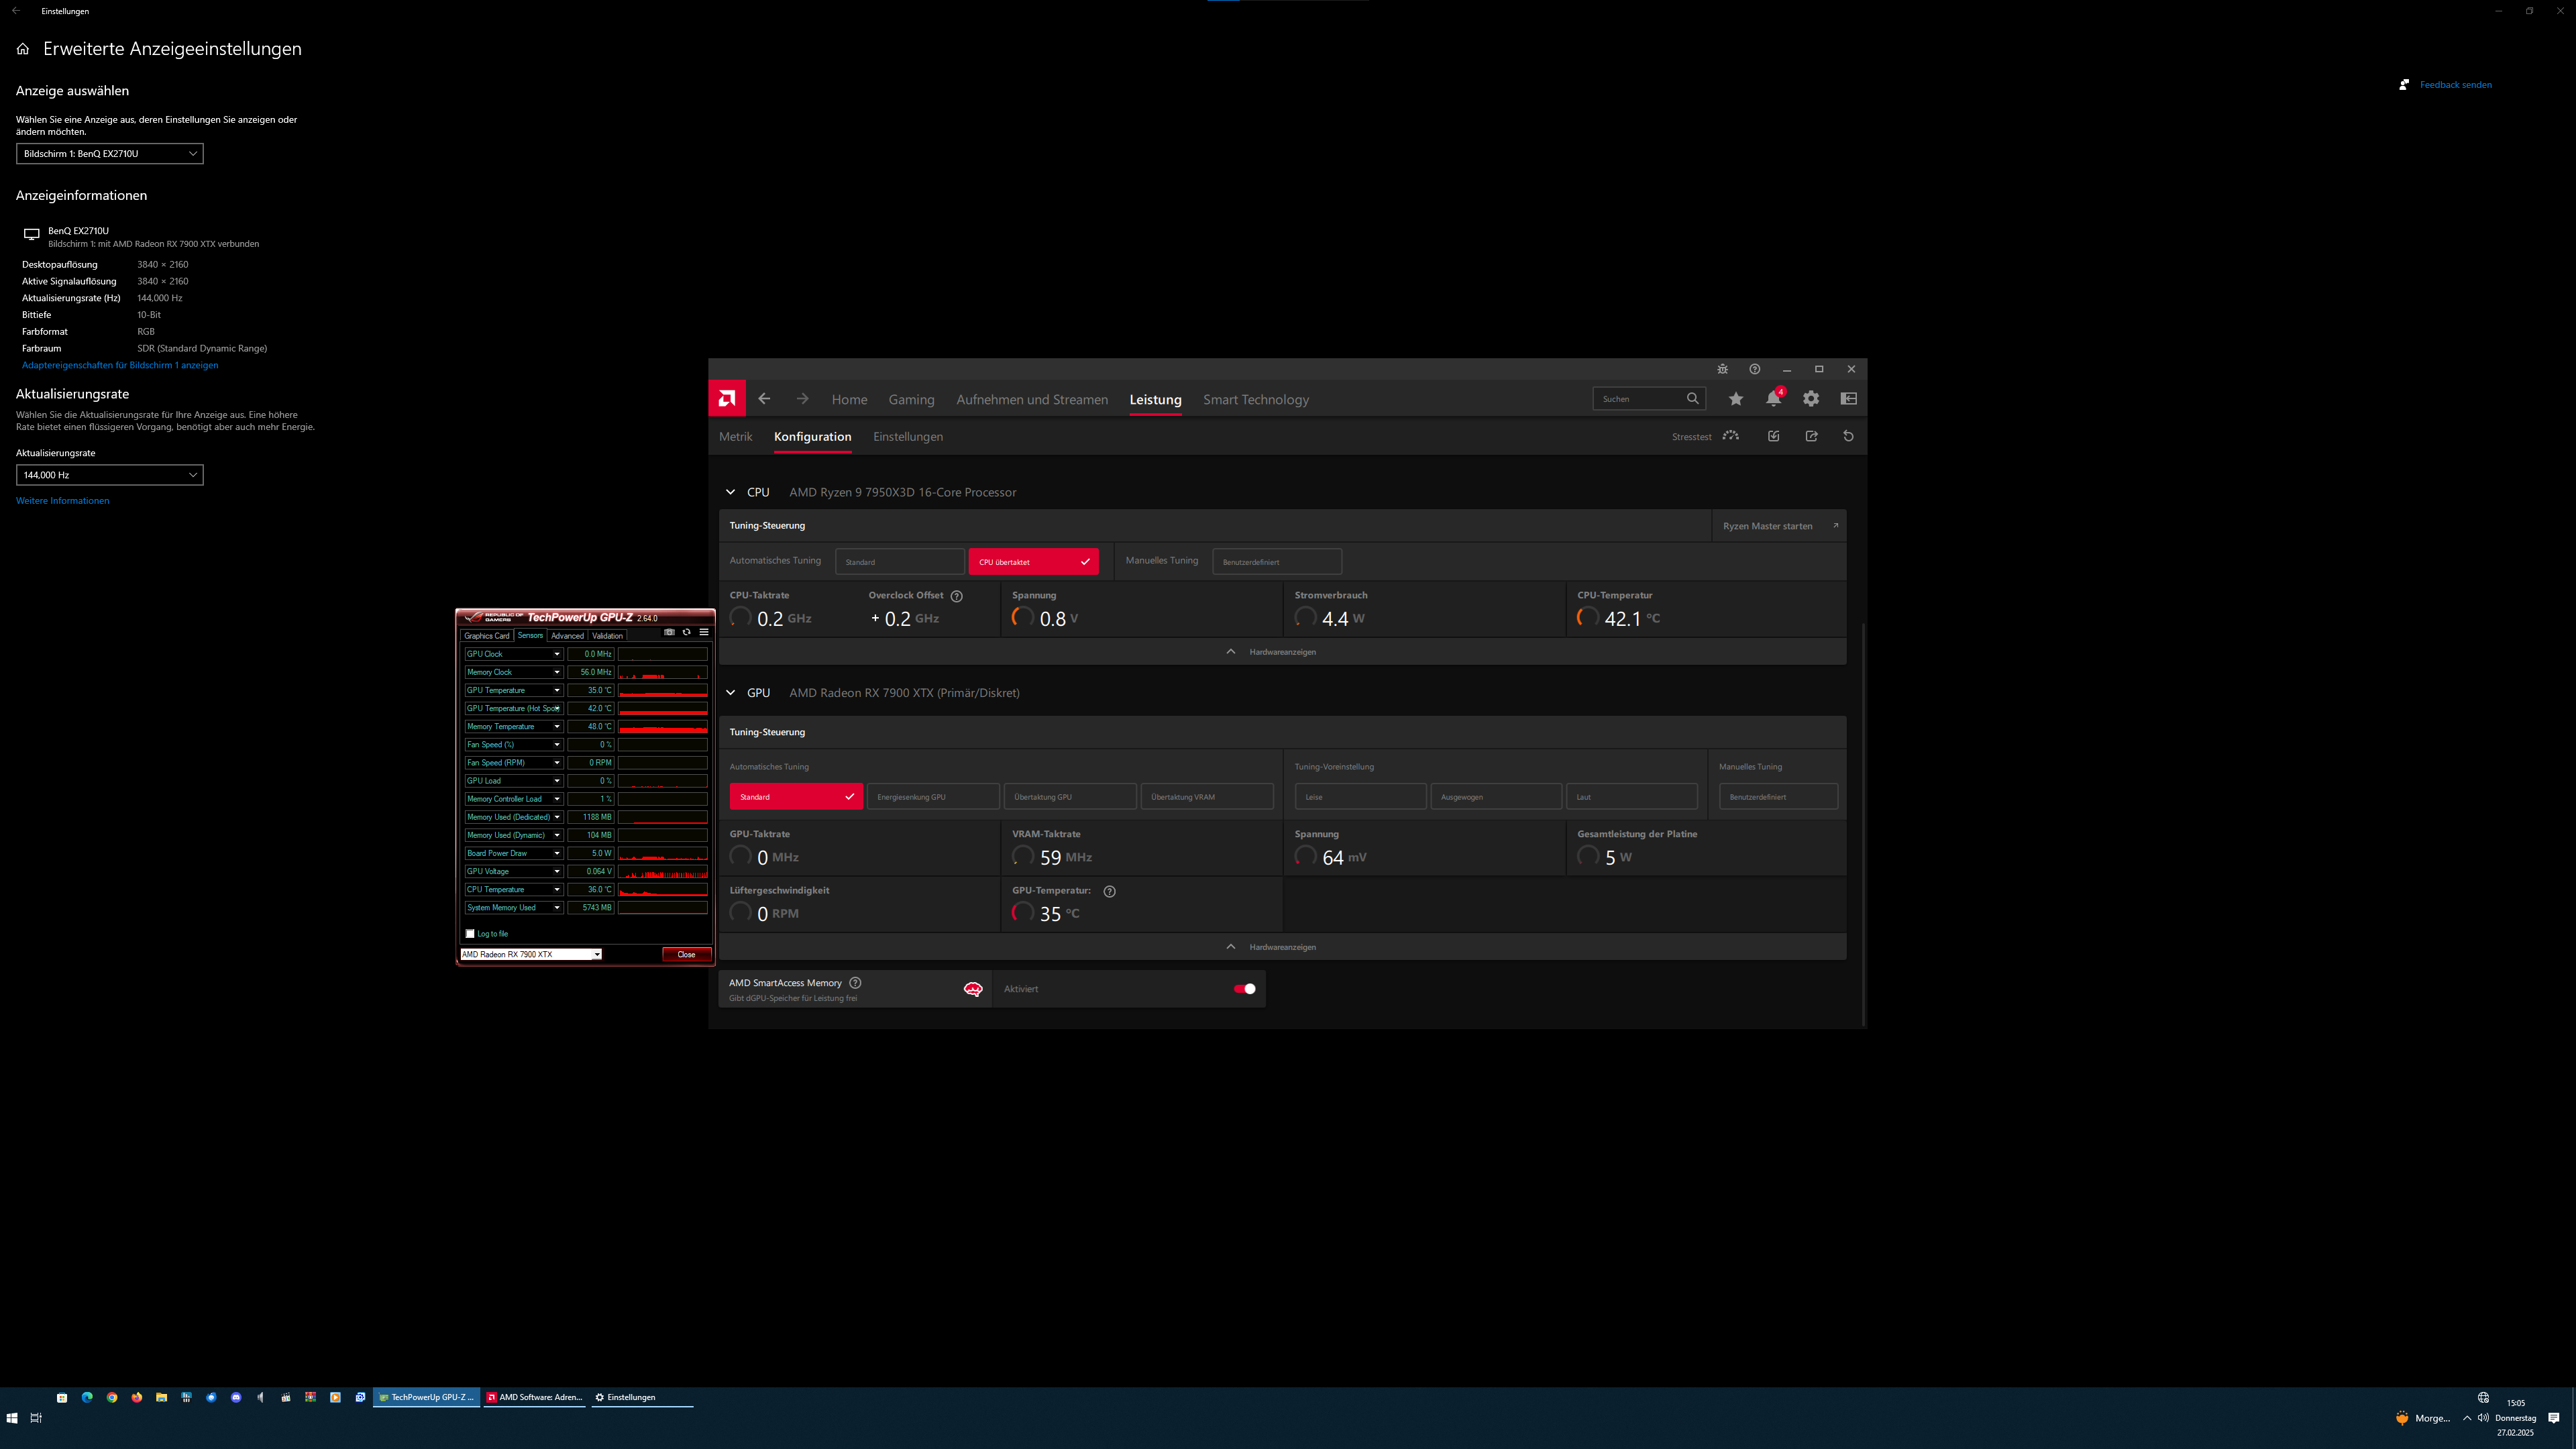Click the GPU-Z refresh icon
Image resolution: width=2576 pixels, height=1449 pixels.
tap(686, 632)
